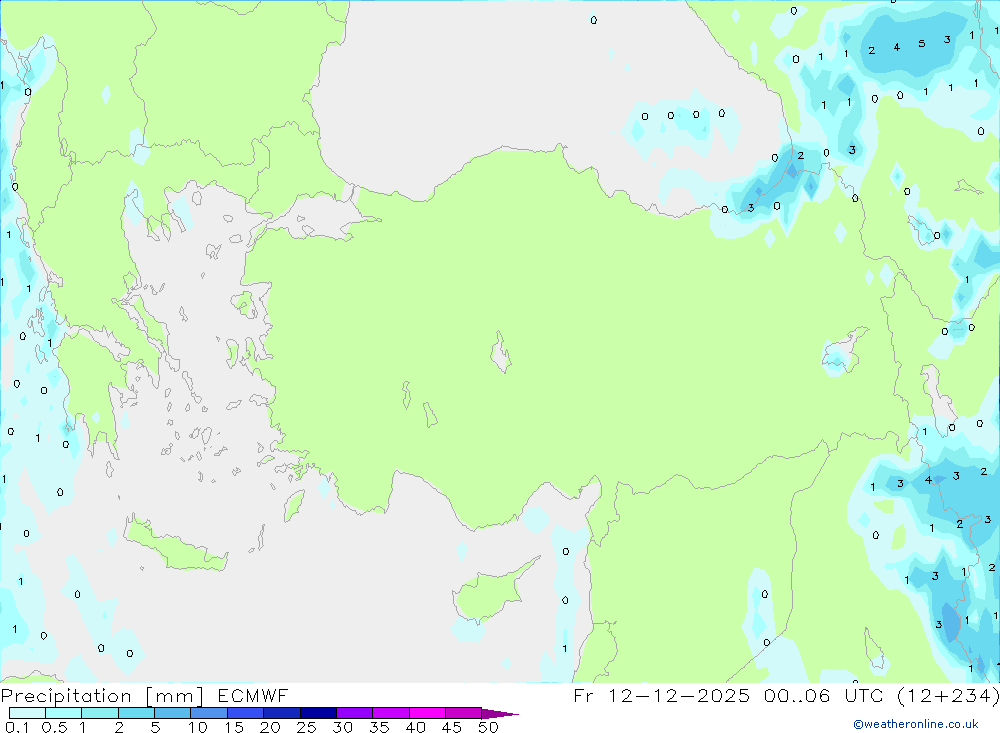Click the "Fr 12-12-2025" forecast date text

[661, 695]
